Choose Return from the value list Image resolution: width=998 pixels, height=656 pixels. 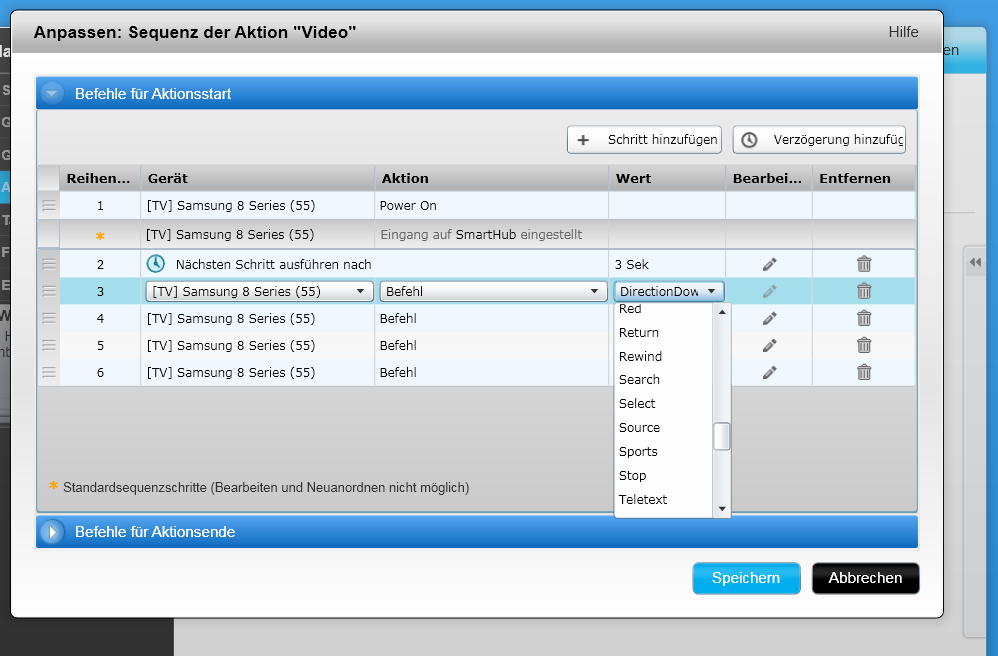[639, 332]
